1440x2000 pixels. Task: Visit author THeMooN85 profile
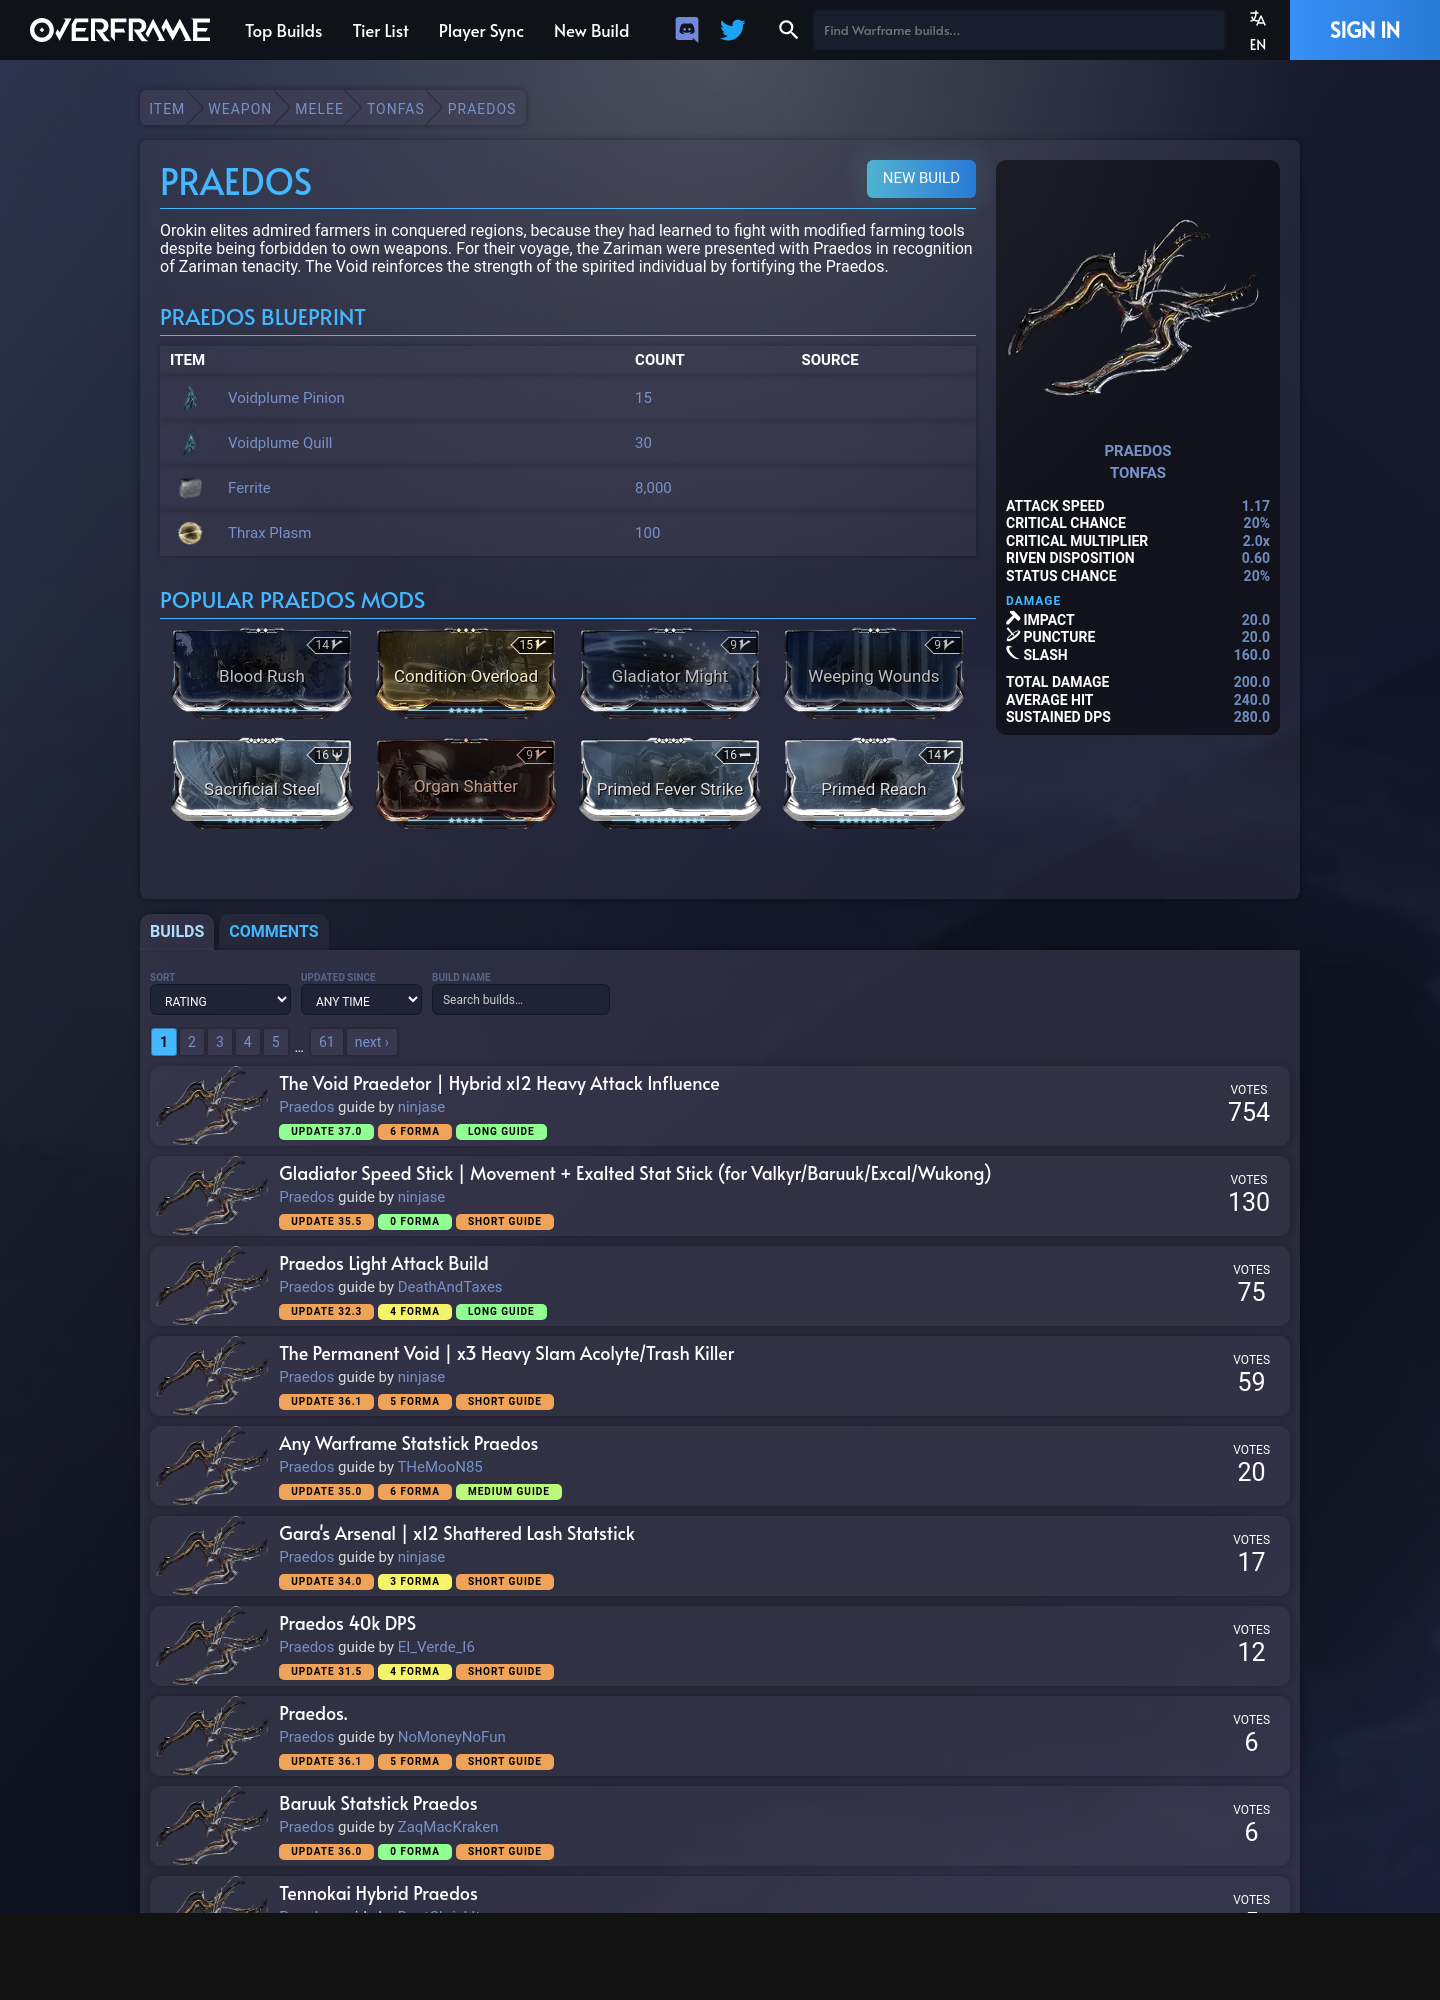[x=440, y=1467]
